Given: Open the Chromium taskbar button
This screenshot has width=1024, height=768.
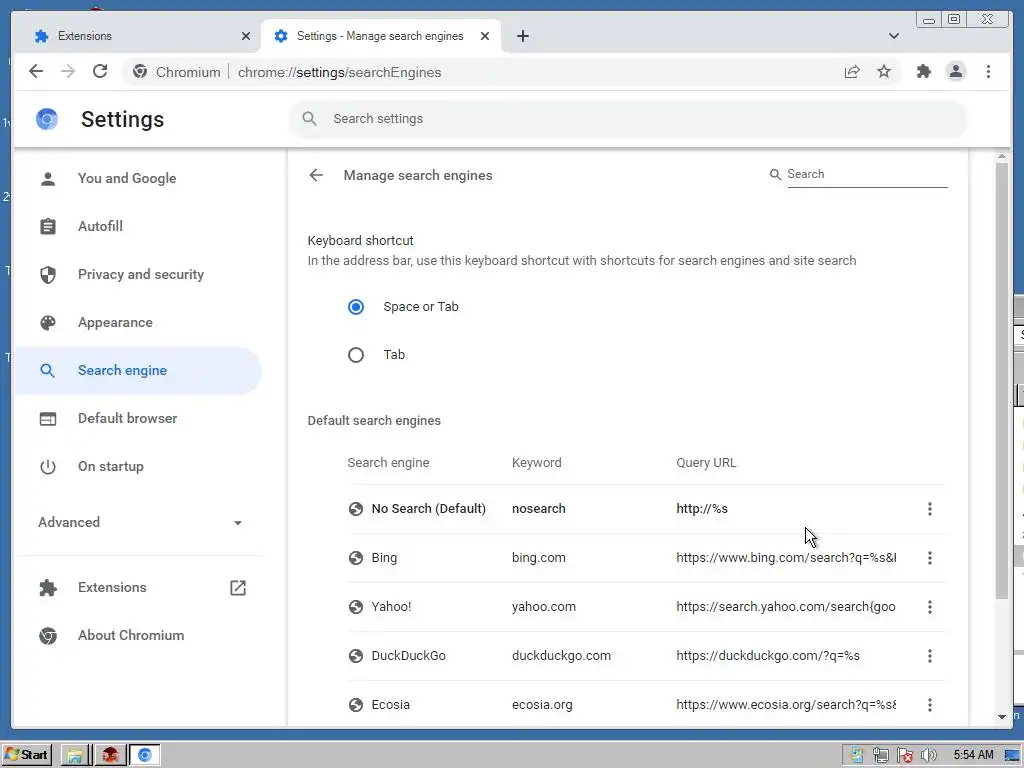Looking at the screenshot, I should click(x=144, y=756).
